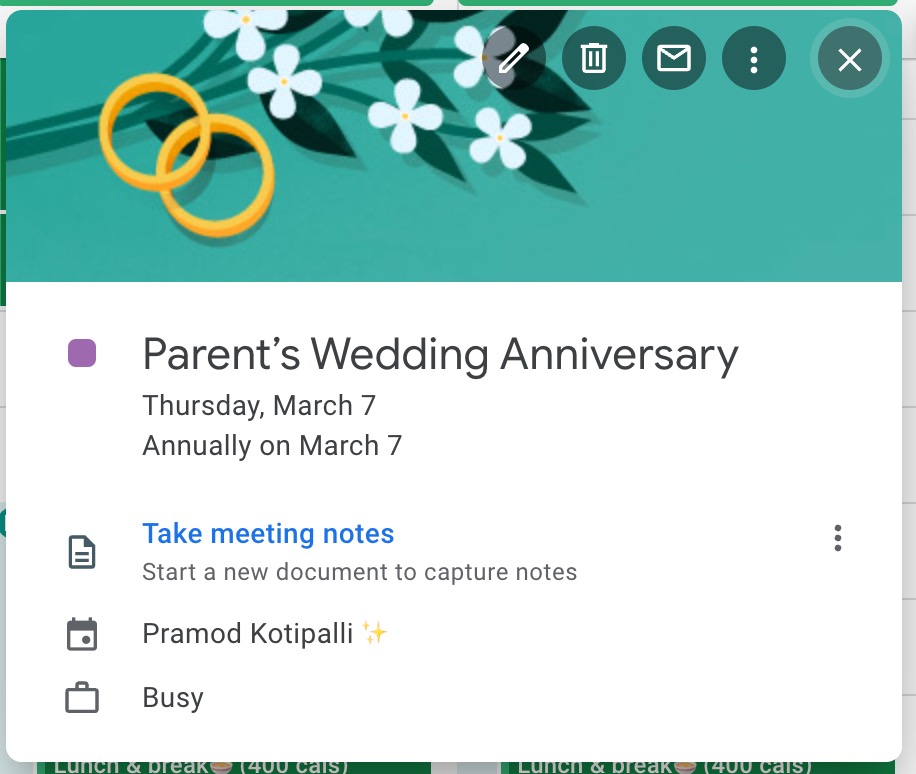Click the document notes icon

[82, 552]
